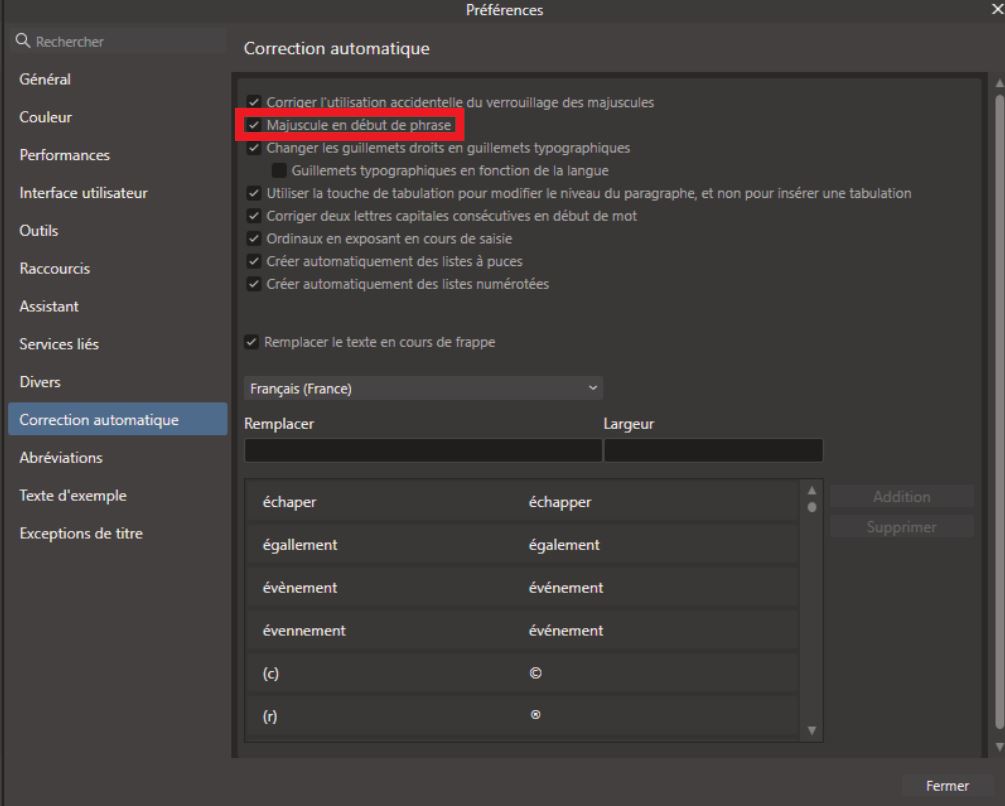Click the replacement list scroll down arrow

point(812,730)
